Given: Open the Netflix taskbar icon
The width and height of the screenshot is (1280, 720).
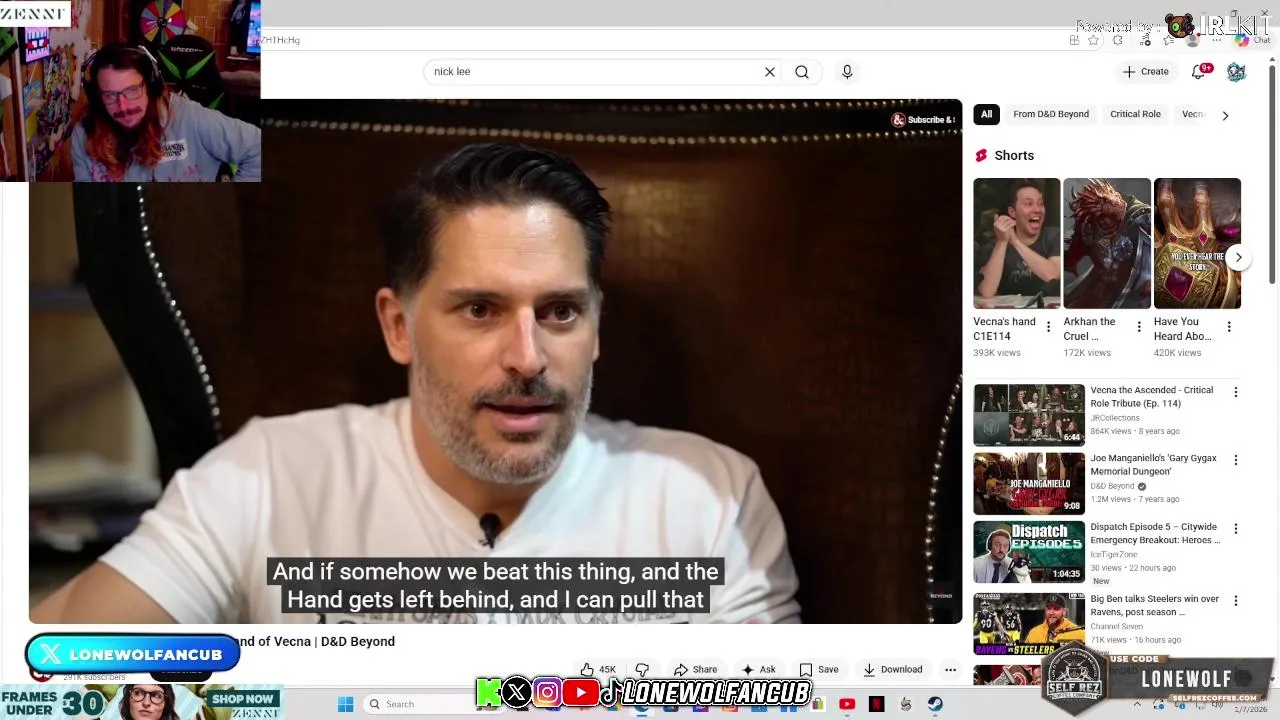Looking at the screenshot, I should coord(876,704).
